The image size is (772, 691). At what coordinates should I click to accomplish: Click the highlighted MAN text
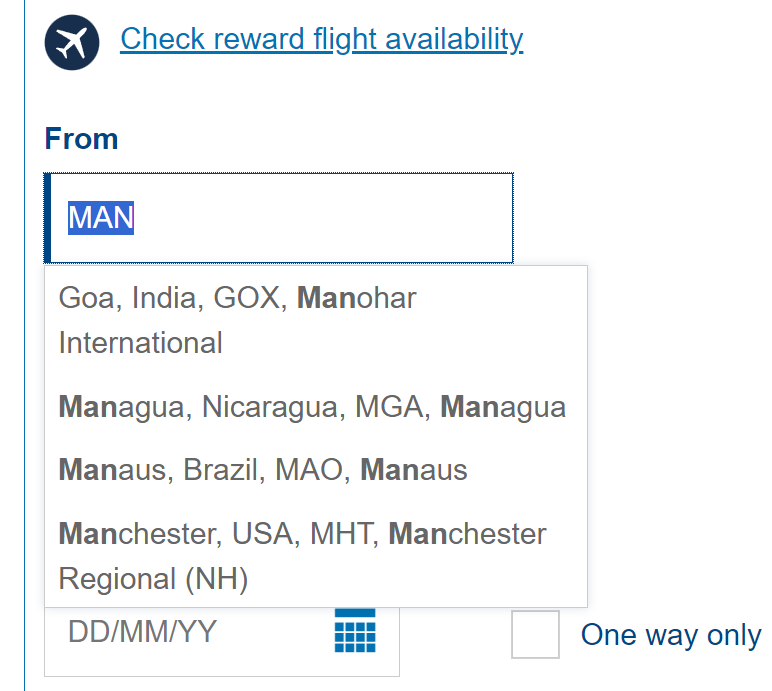click(101, 218)
